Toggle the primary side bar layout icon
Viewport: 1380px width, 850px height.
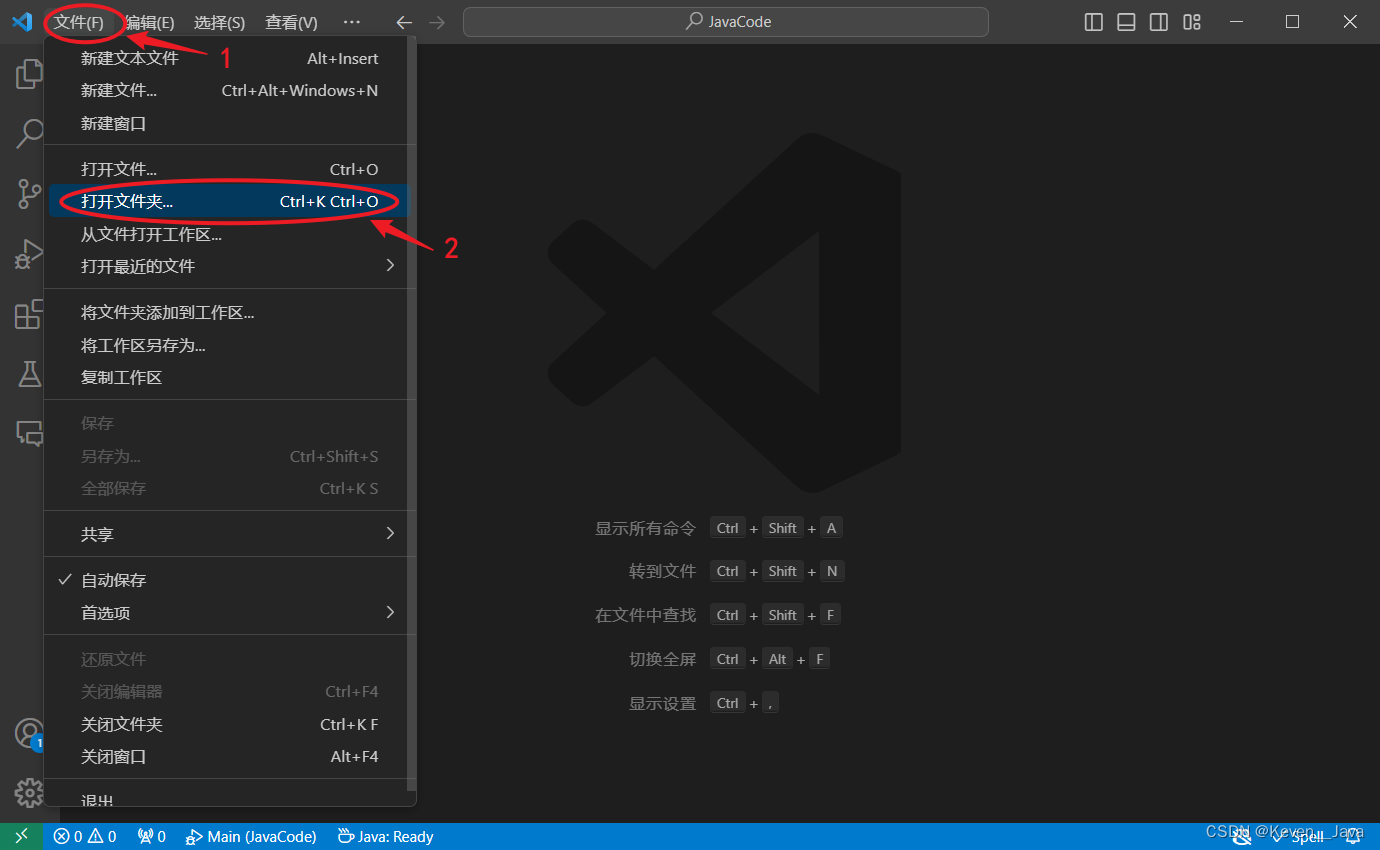[x=1094, y=22]
